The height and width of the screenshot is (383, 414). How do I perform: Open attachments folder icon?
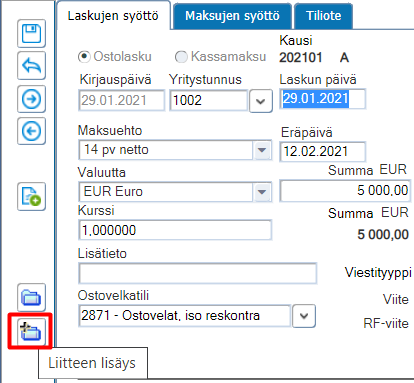point(31,297)
